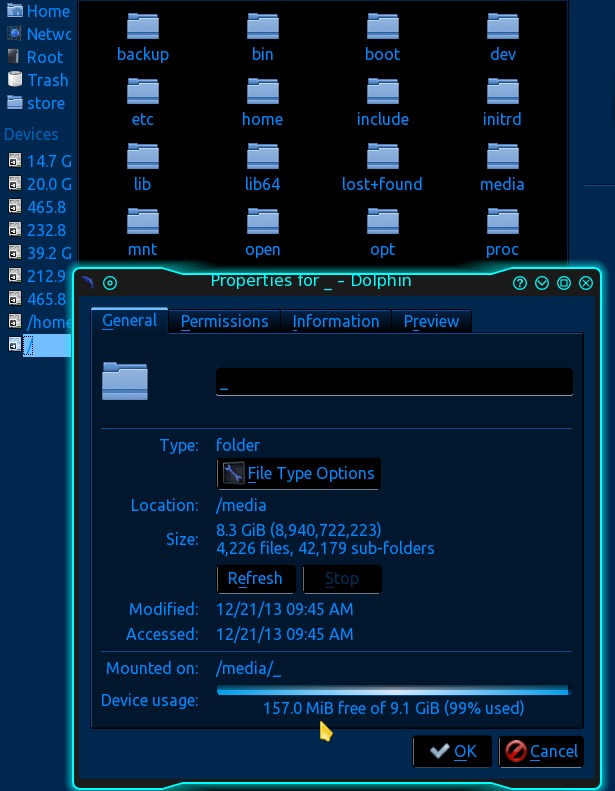The height and width of the screenshot is (791, 615).
Task: Select the 212.9 device entry
Action: 39,276
